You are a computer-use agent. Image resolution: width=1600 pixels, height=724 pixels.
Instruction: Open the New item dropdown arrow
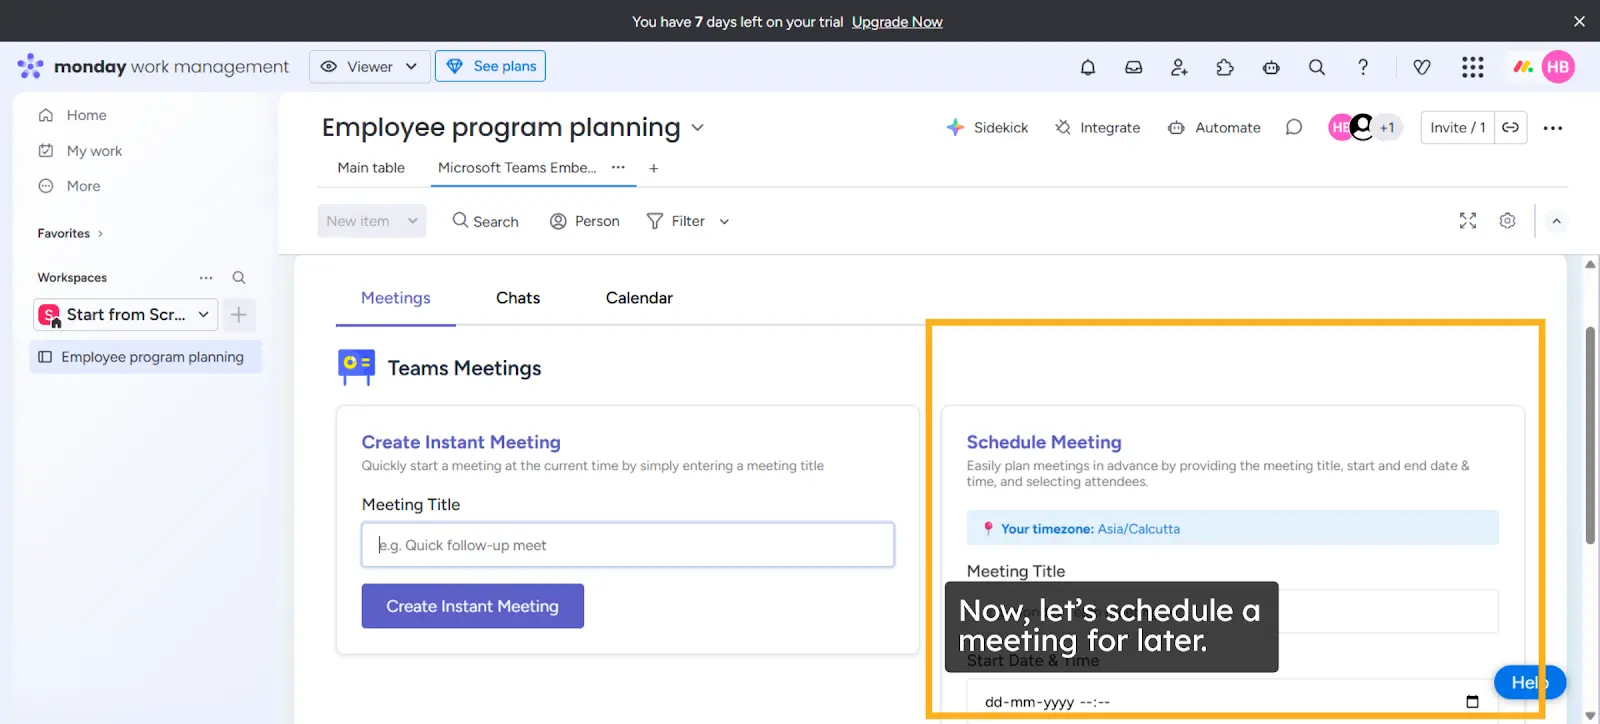[x=413, y=220]
